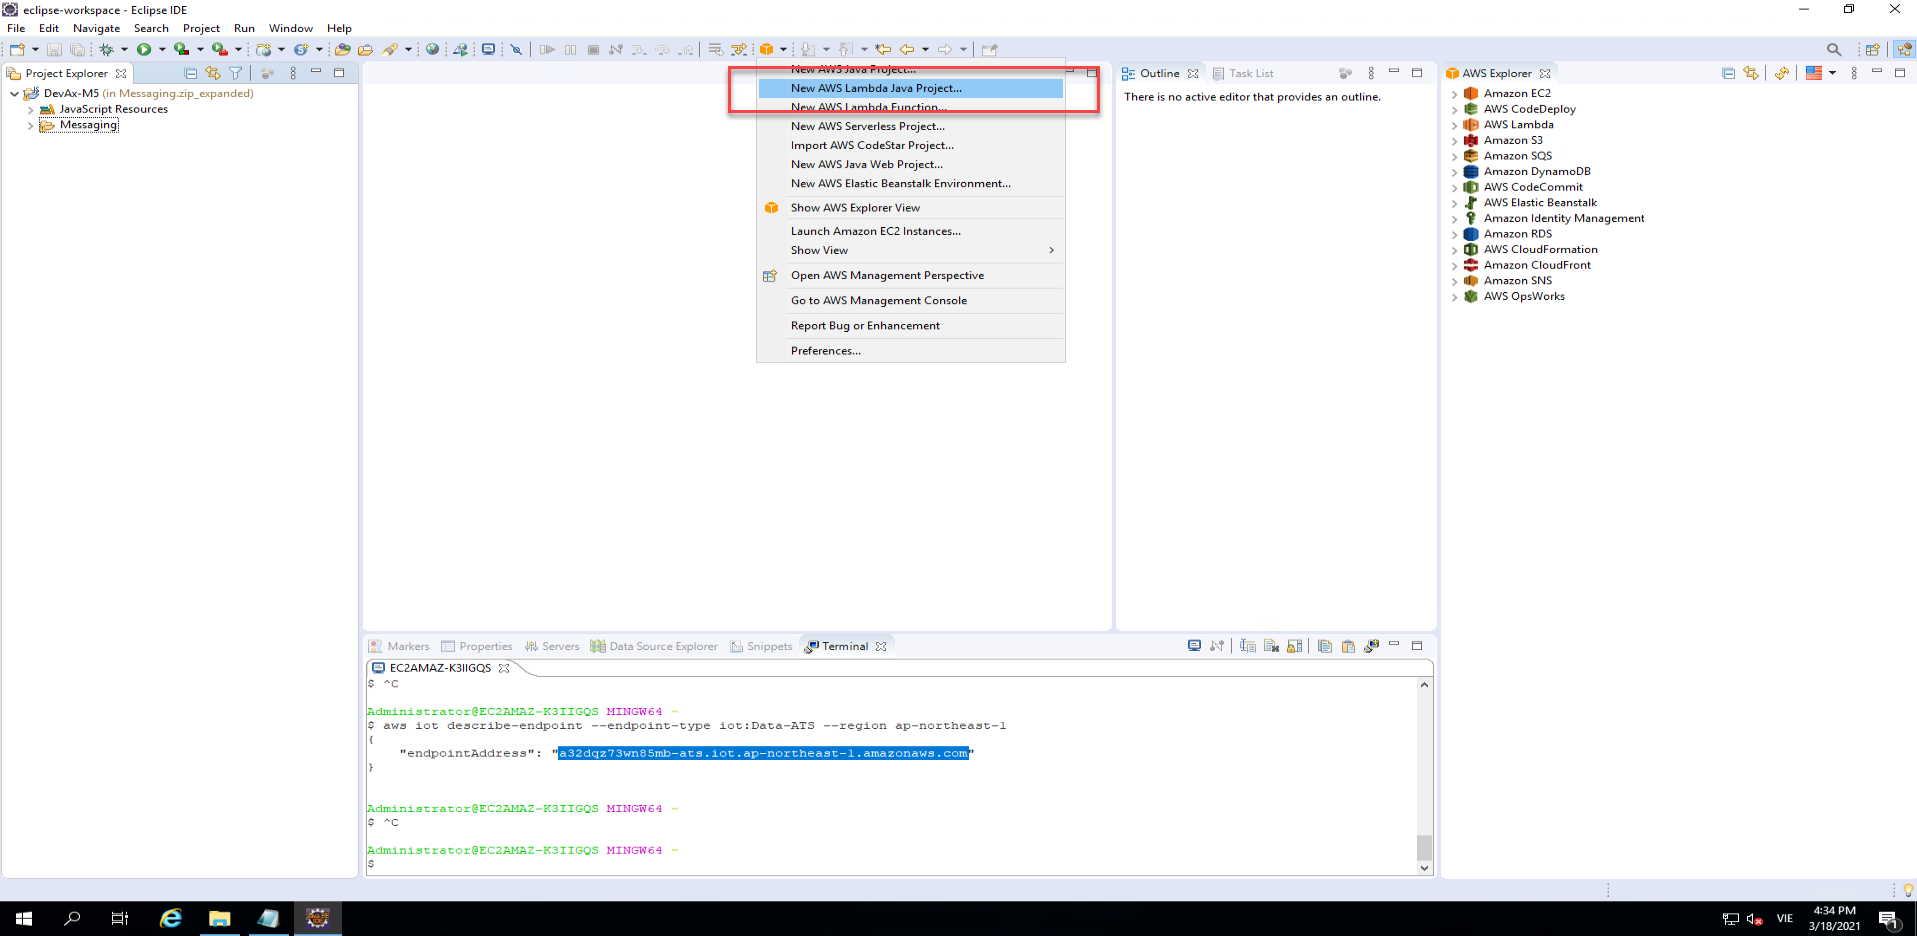Switch to the Markers tab
1917x936 pixels.
tap(399, 646)
